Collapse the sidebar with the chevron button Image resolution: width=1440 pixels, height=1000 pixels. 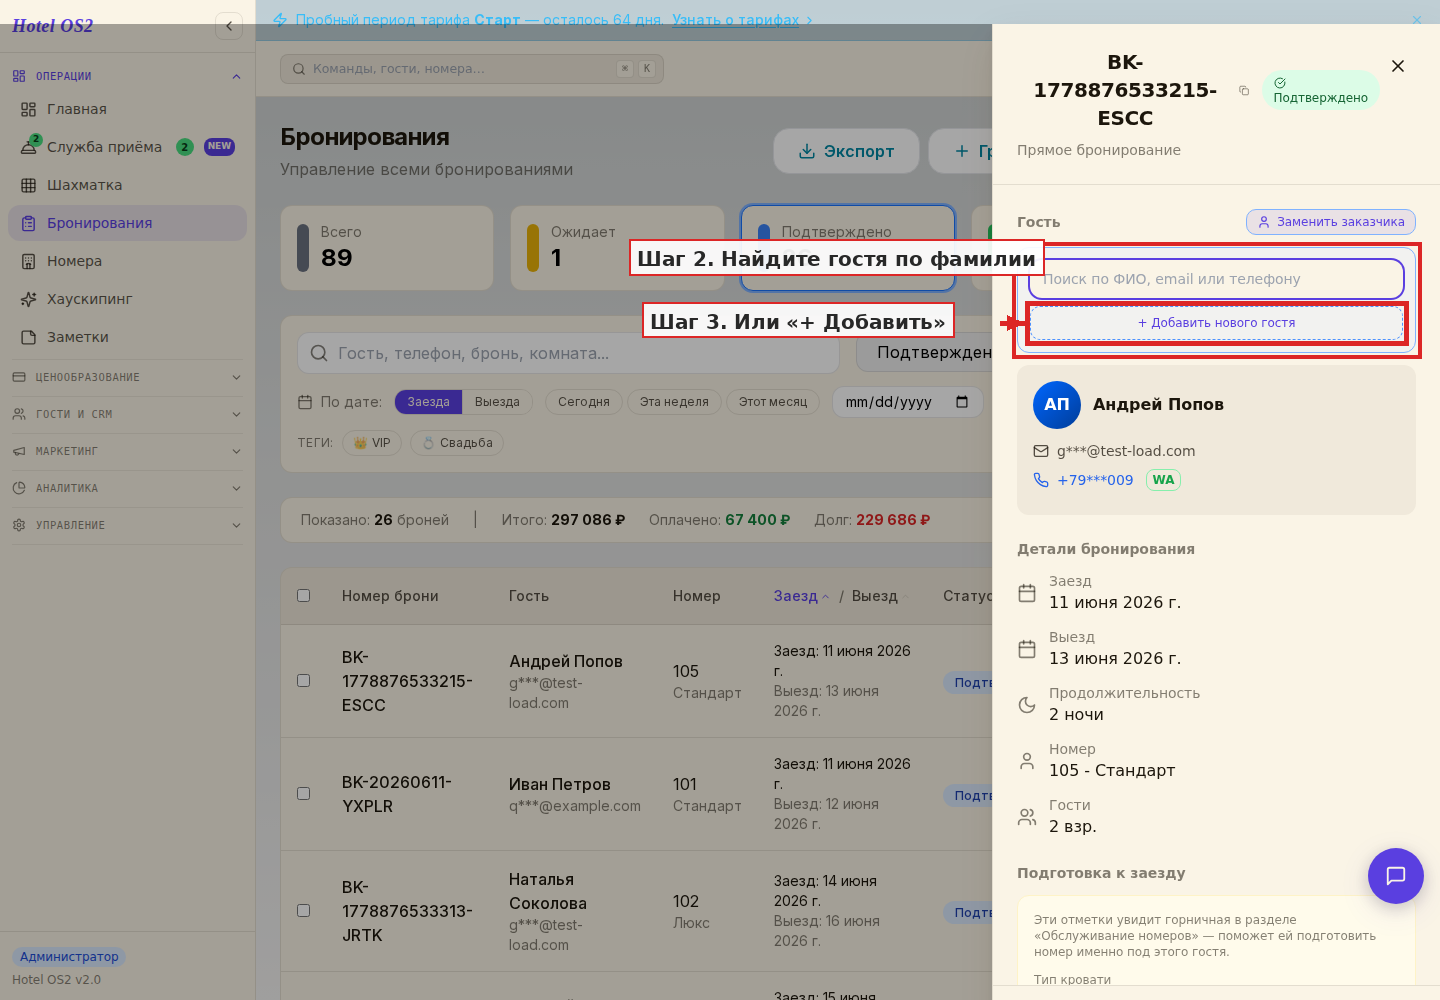pos(229,26)
